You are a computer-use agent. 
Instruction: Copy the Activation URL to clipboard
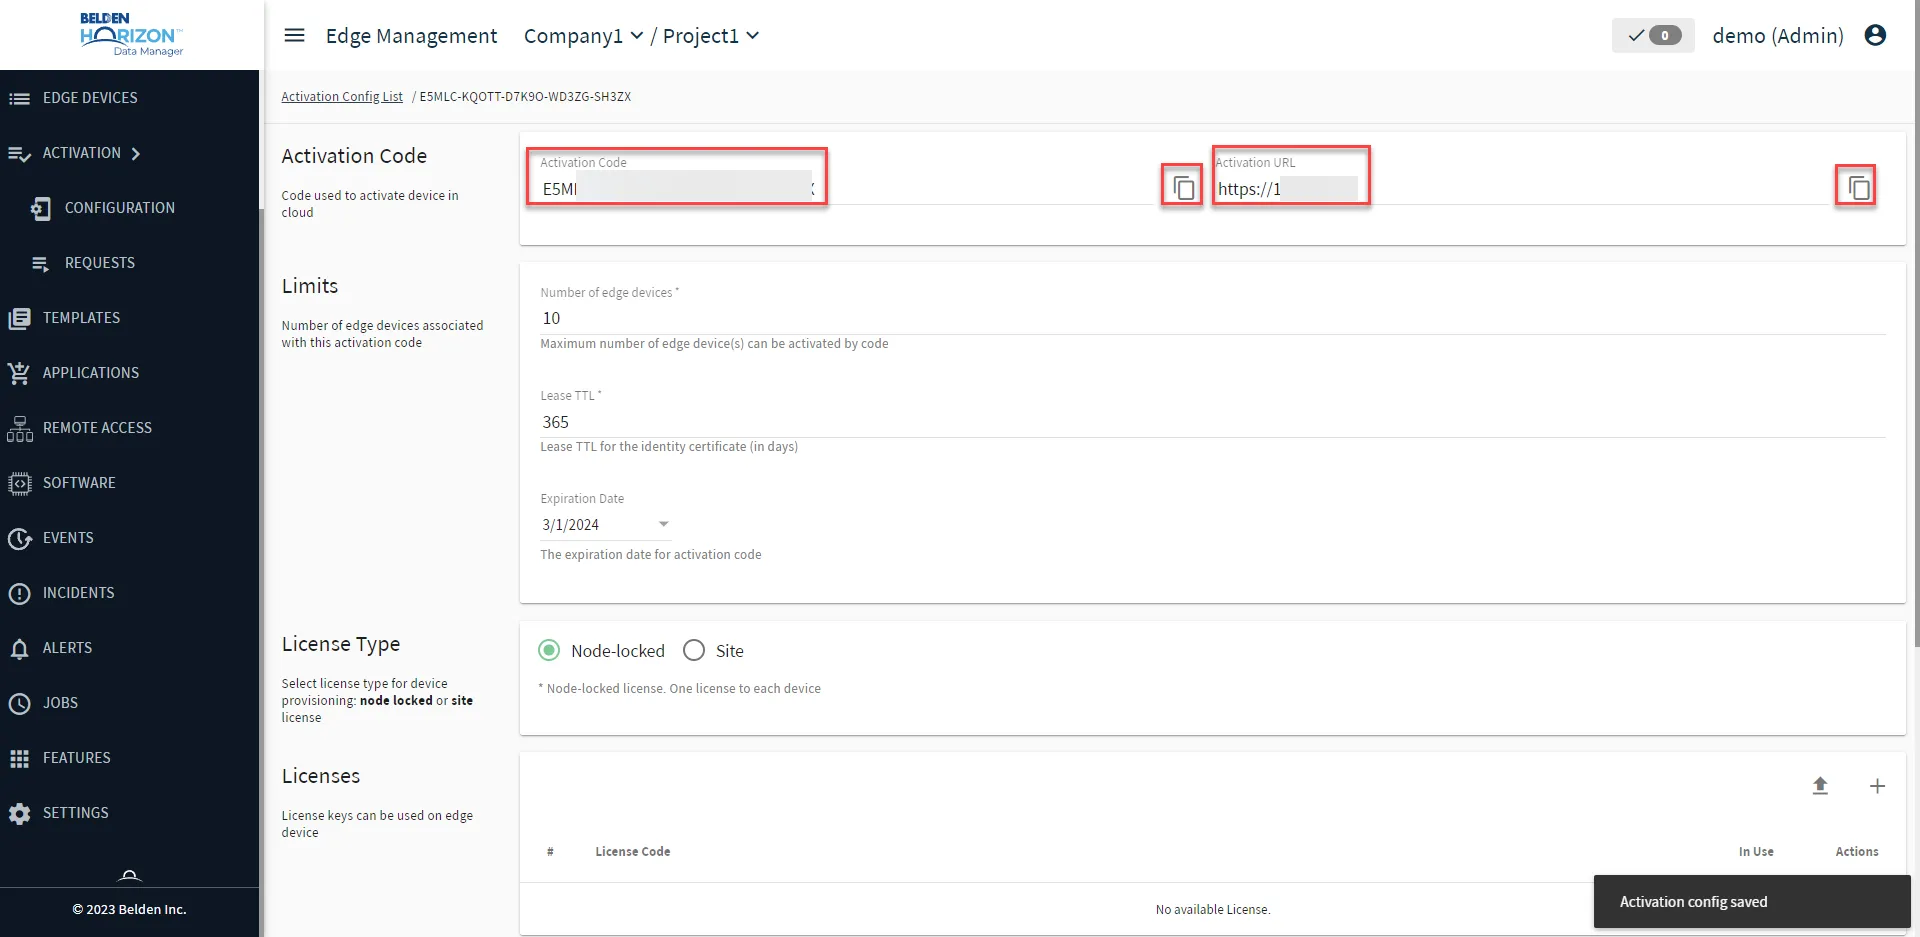point(1858,188)
